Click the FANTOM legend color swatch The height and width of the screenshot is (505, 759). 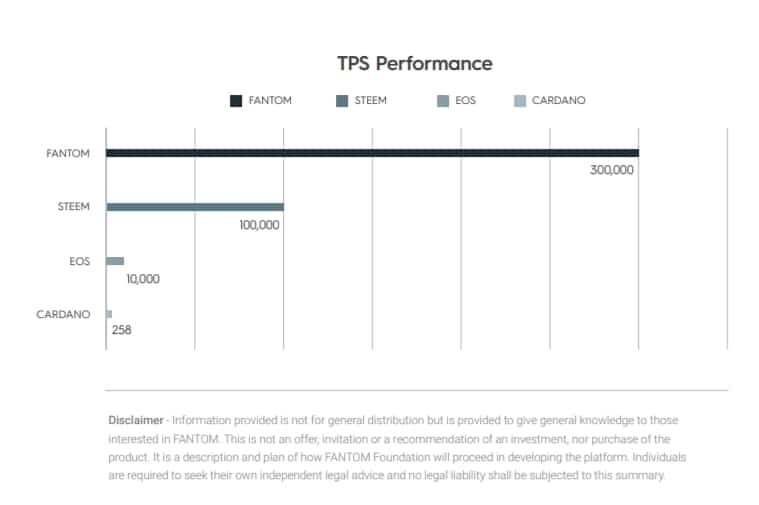[x=236, y=101]
